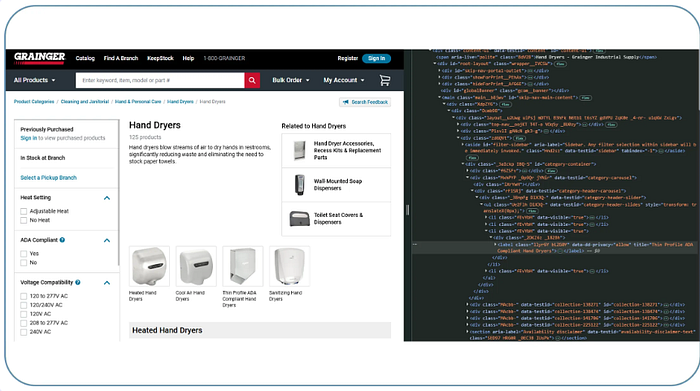Click the Heated Hand Dryers section heading

tap(167, 331)
